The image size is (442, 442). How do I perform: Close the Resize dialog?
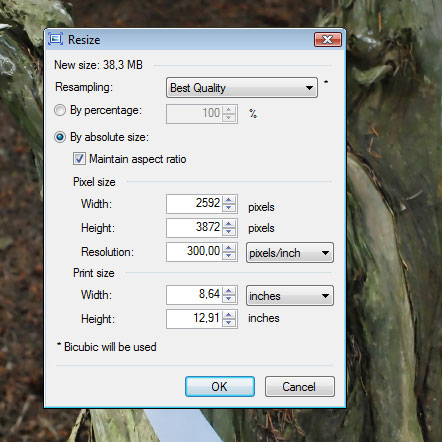(x=328, y=40)
